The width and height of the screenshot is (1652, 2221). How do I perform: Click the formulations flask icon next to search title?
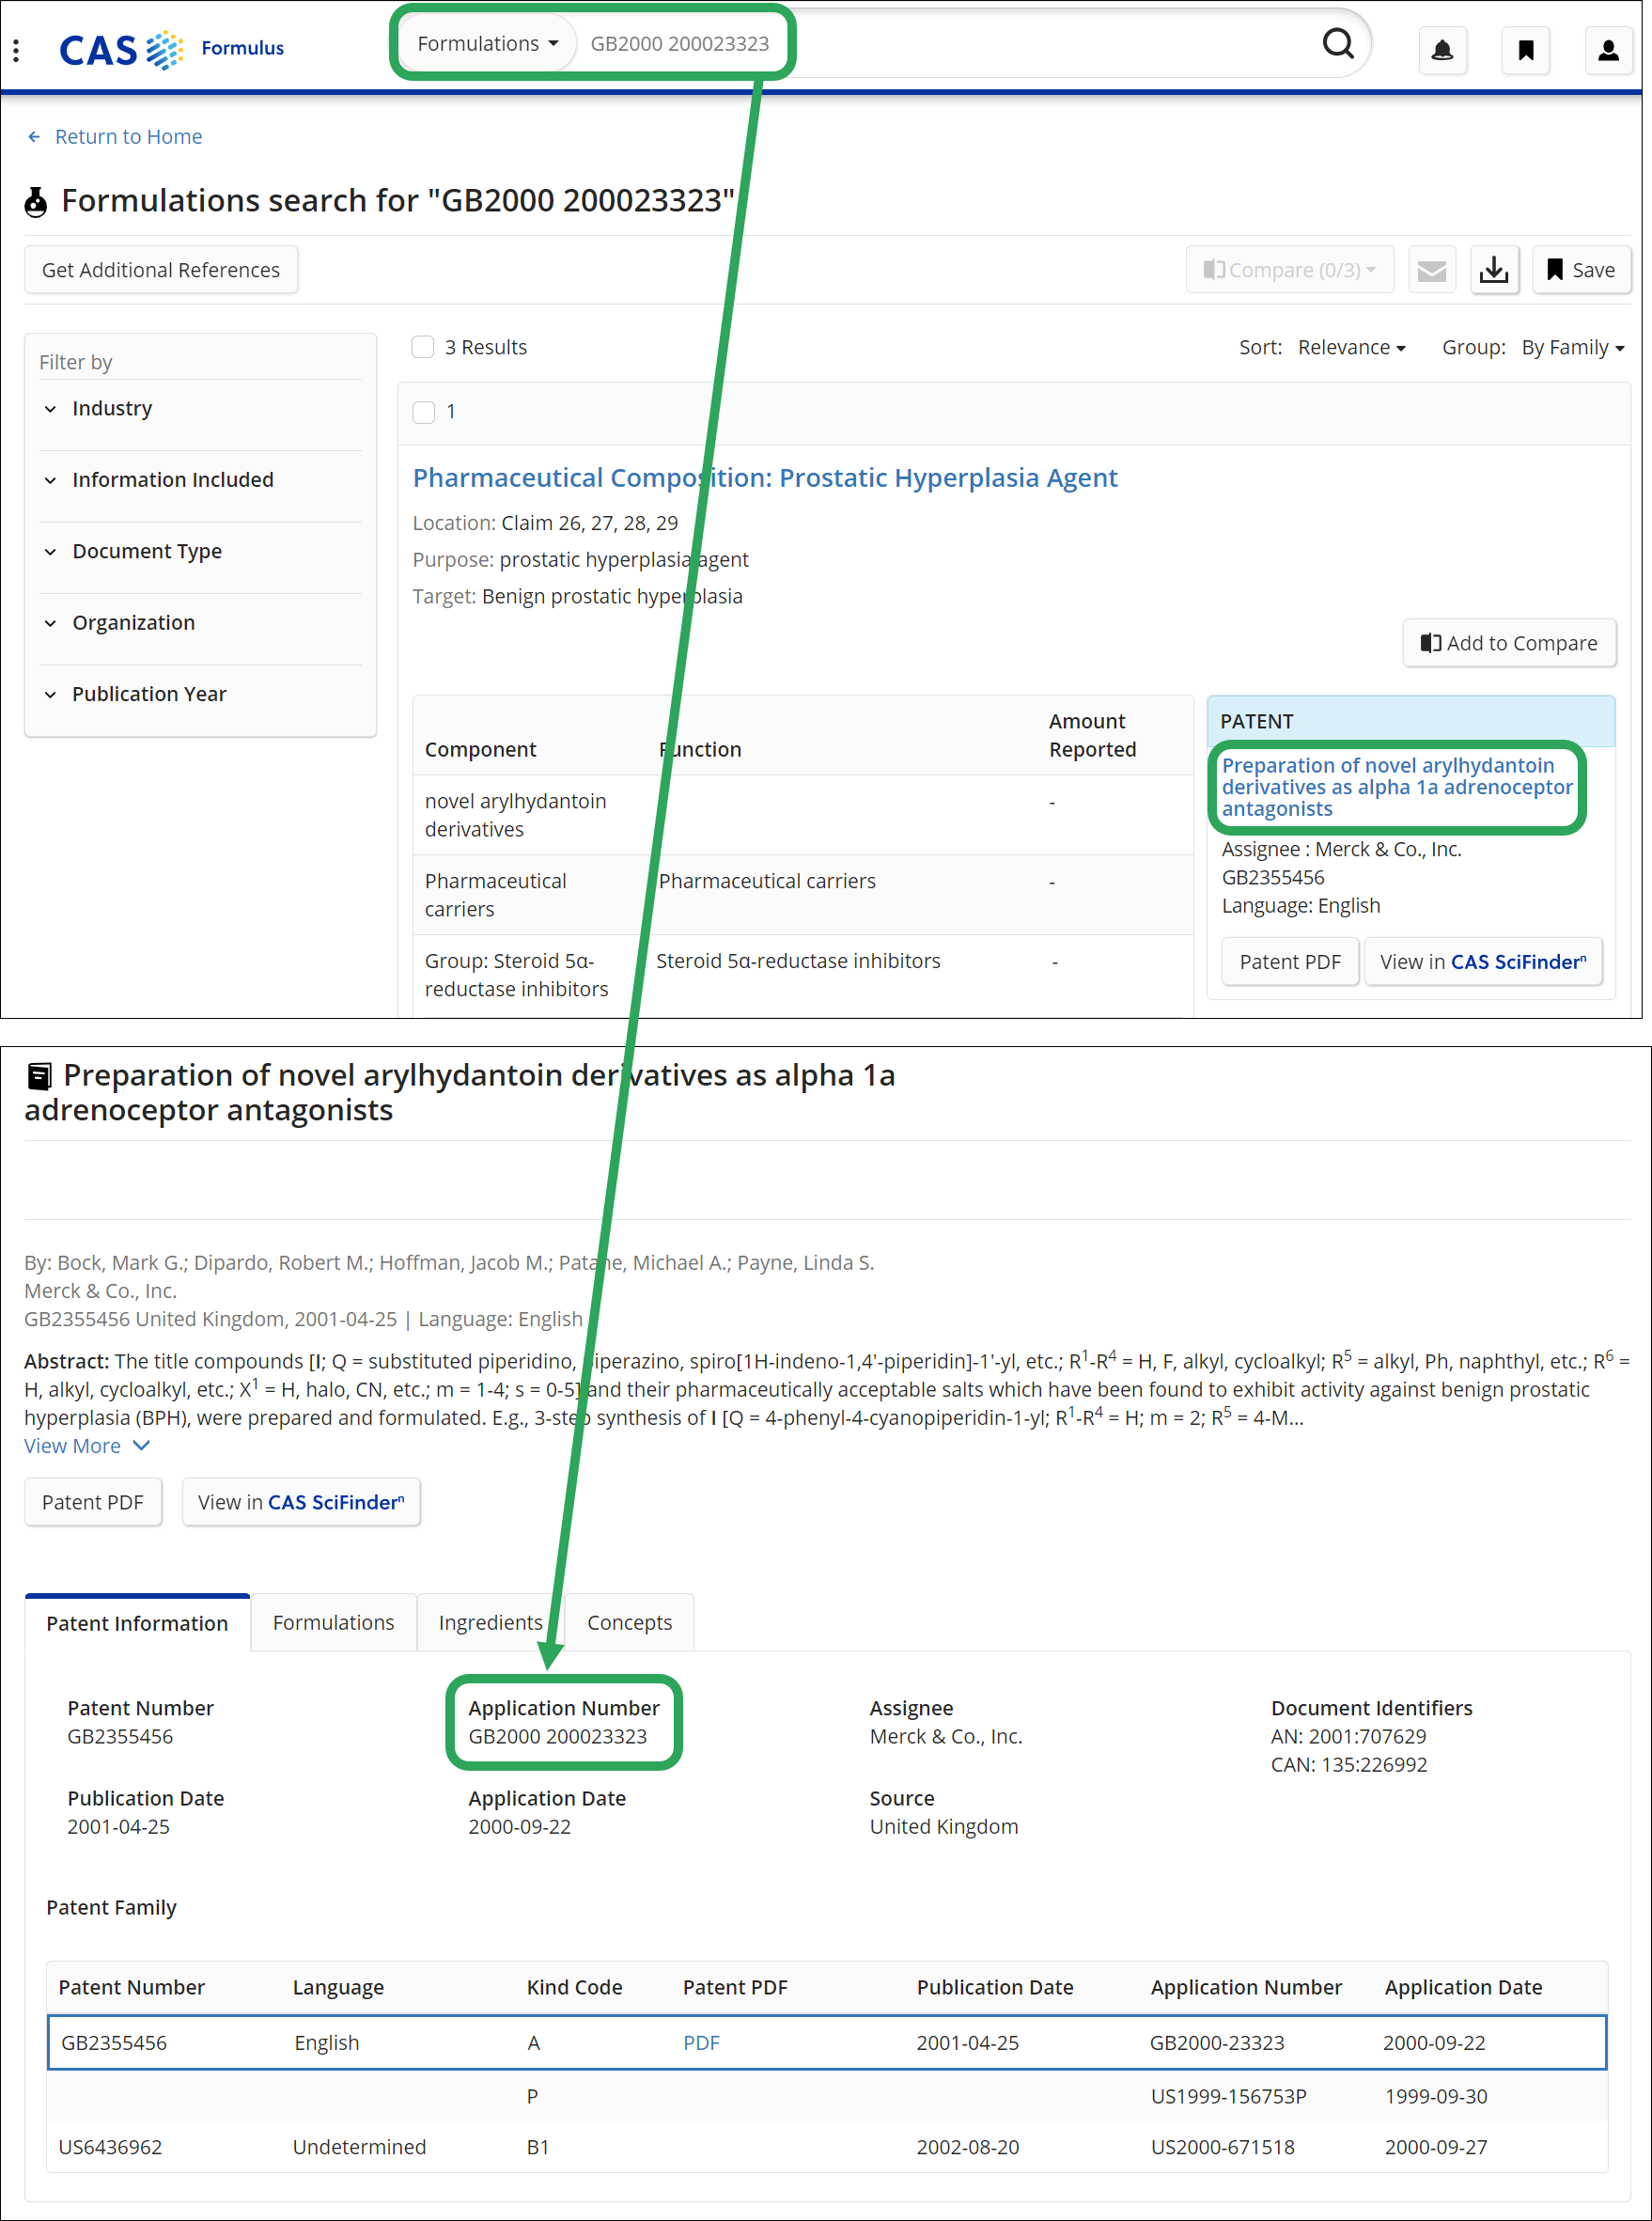(x=36, y=202)
